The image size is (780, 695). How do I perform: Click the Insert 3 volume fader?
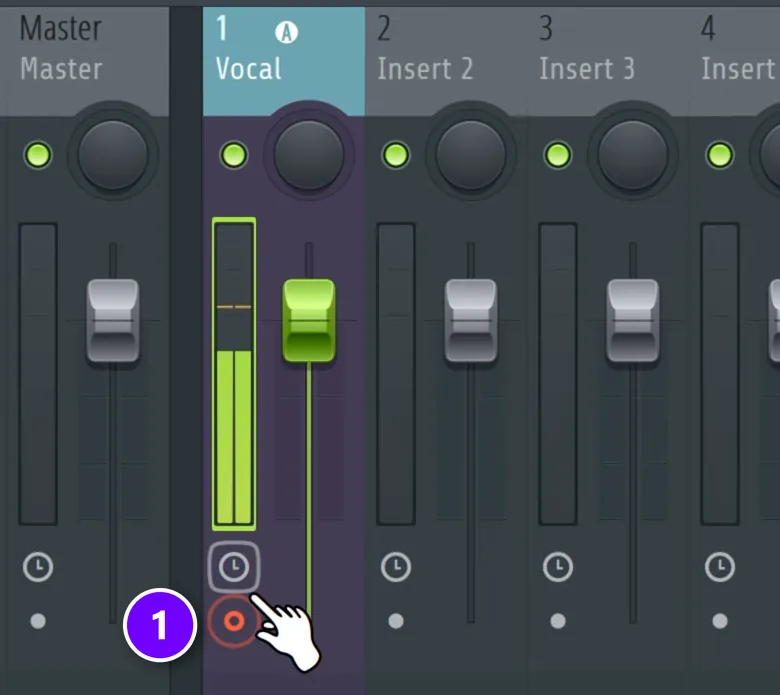(633, 320)
